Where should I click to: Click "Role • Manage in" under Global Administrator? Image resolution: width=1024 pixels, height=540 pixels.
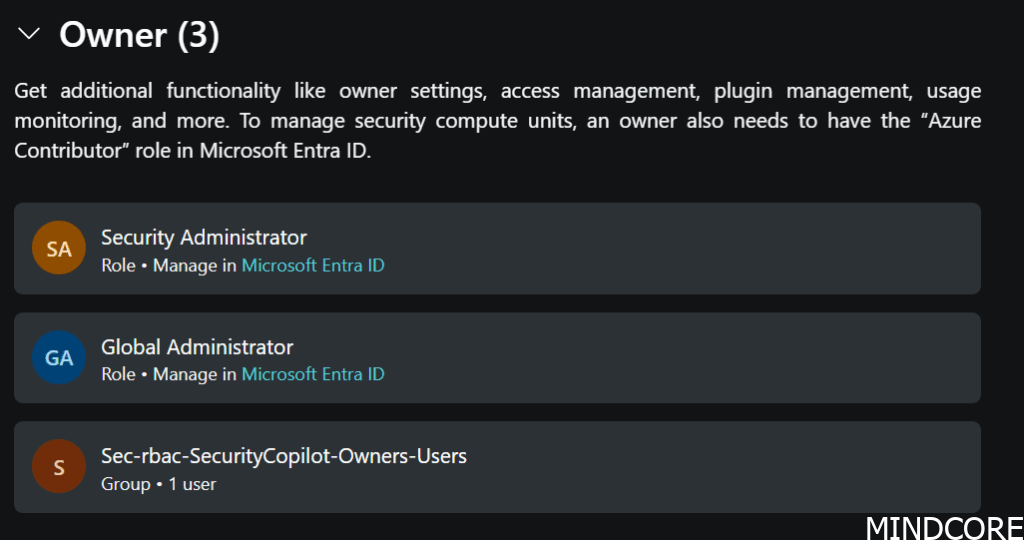[169, 375]
